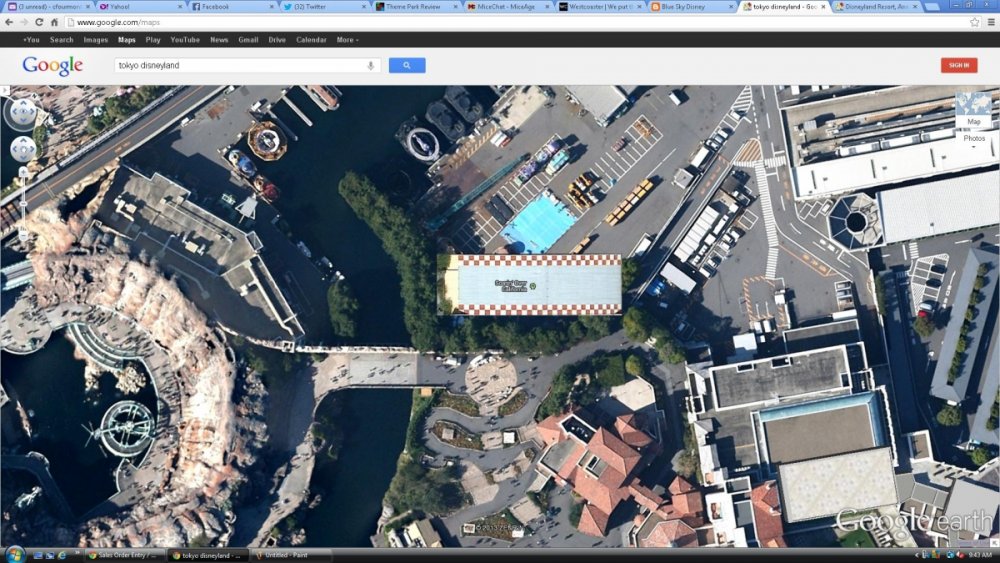Click the pan navigation control's center
The width and height of the screenshot is (1000, 563).
pos(22,150)
